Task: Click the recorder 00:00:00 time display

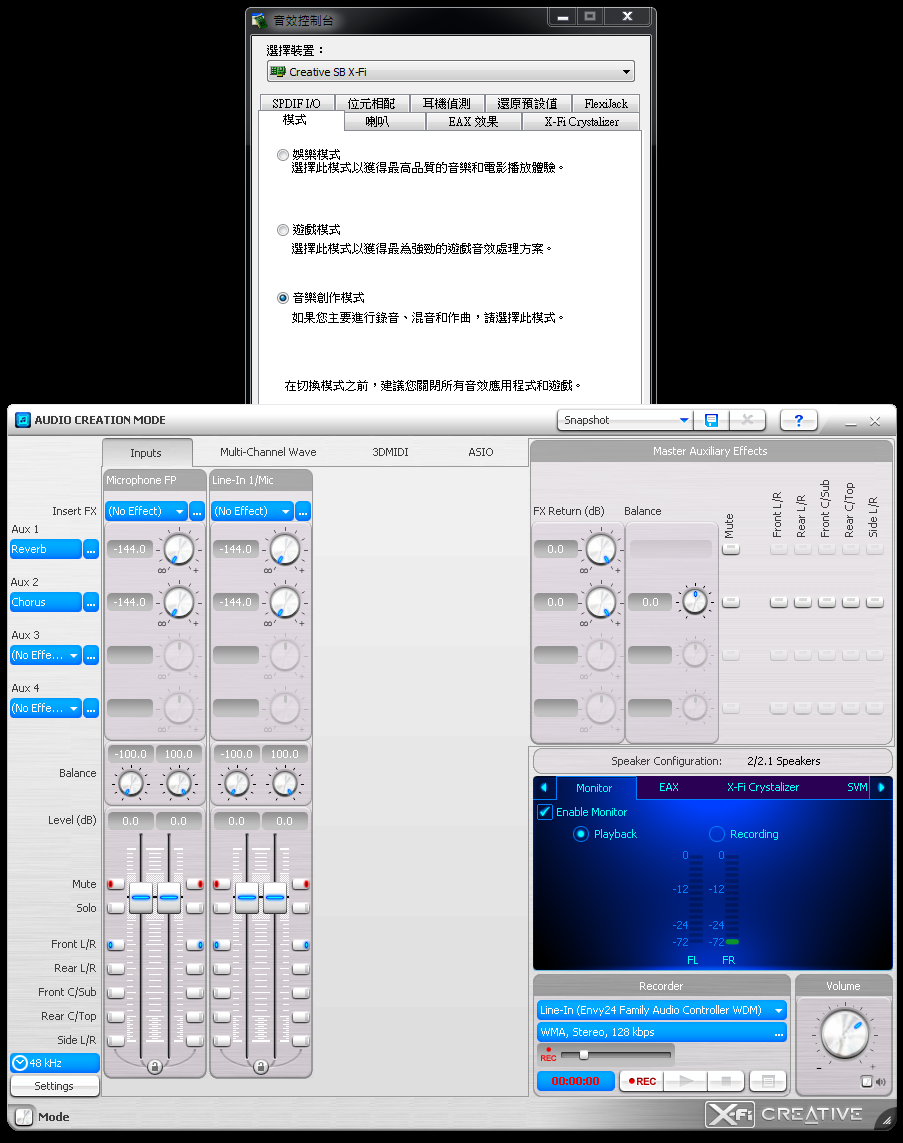Action: (x=576, y=1081)
